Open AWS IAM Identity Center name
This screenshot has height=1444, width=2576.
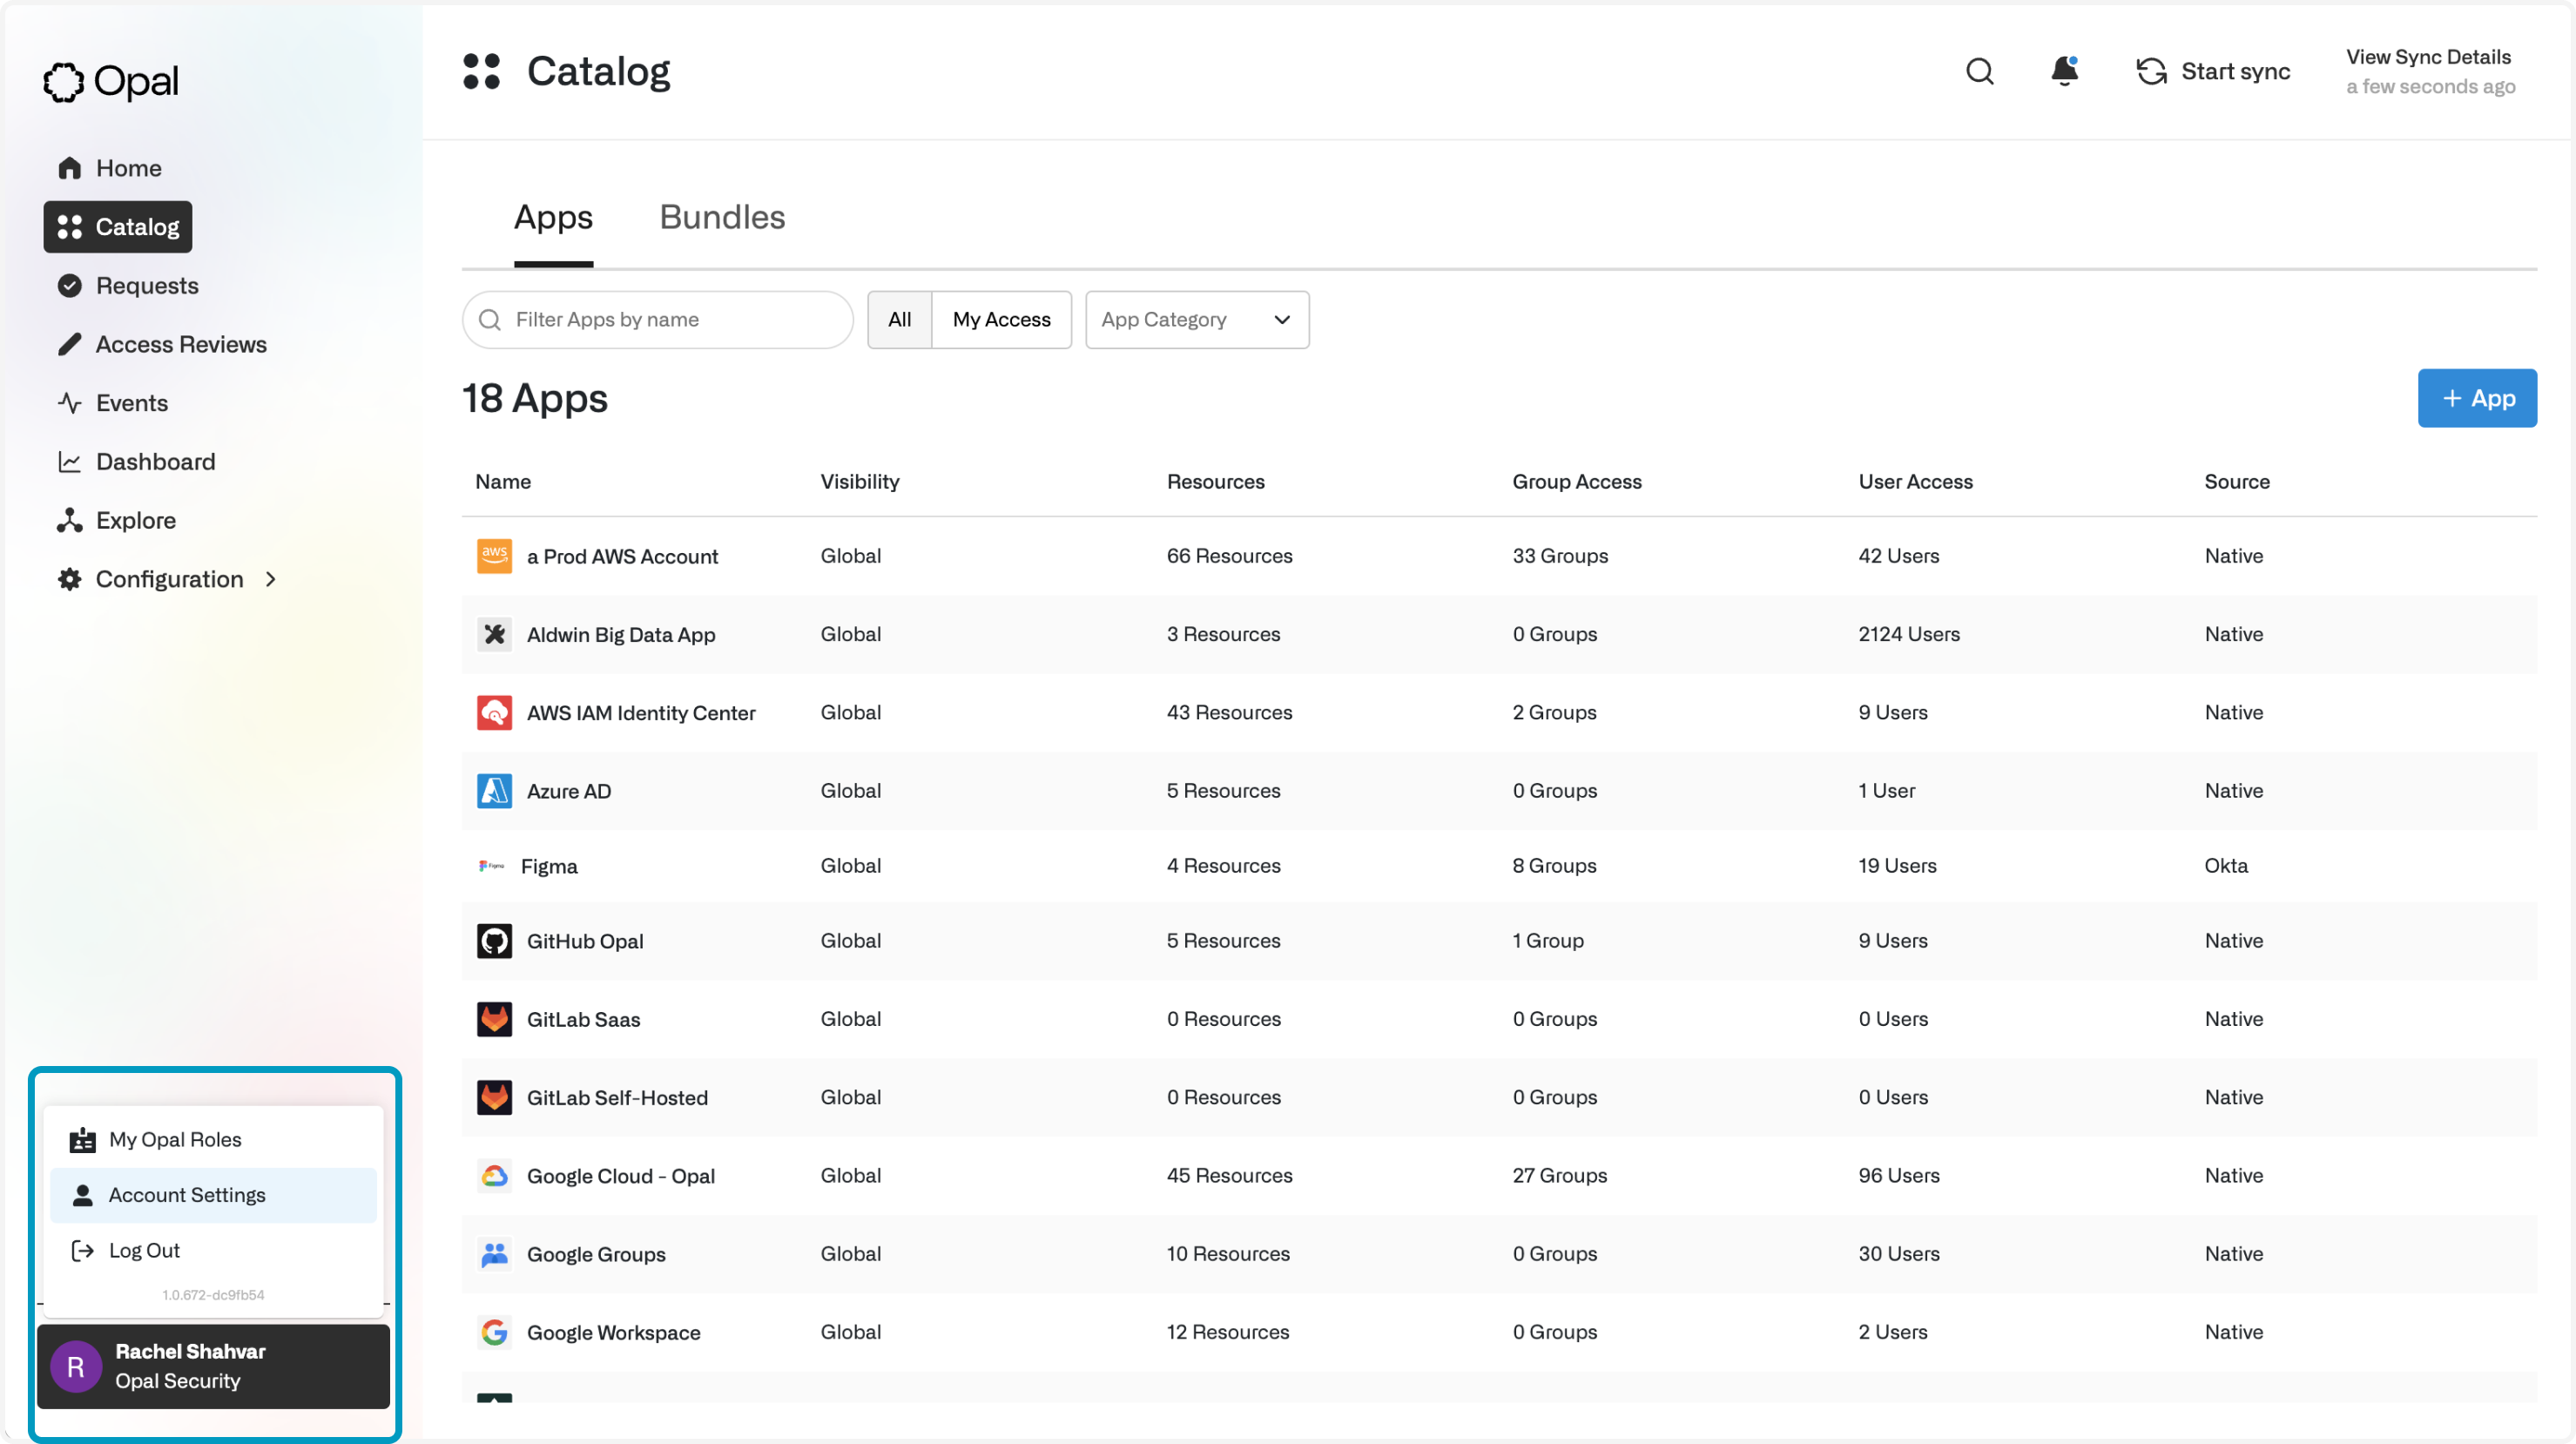pos(641,713)
